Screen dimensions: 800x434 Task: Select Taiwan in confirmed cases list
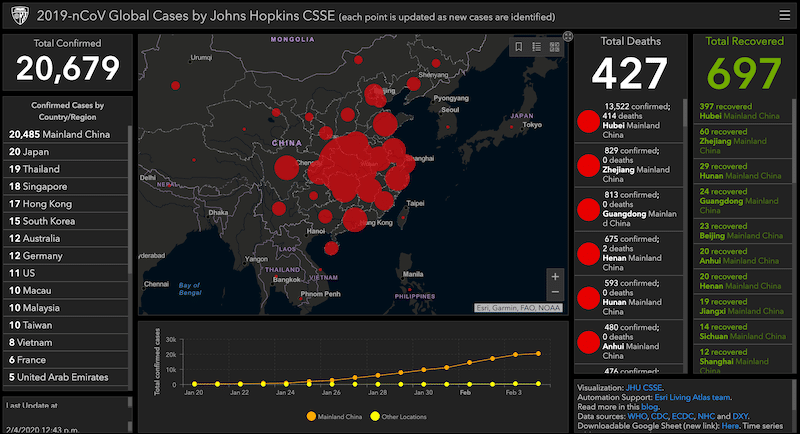click(66, 325)
